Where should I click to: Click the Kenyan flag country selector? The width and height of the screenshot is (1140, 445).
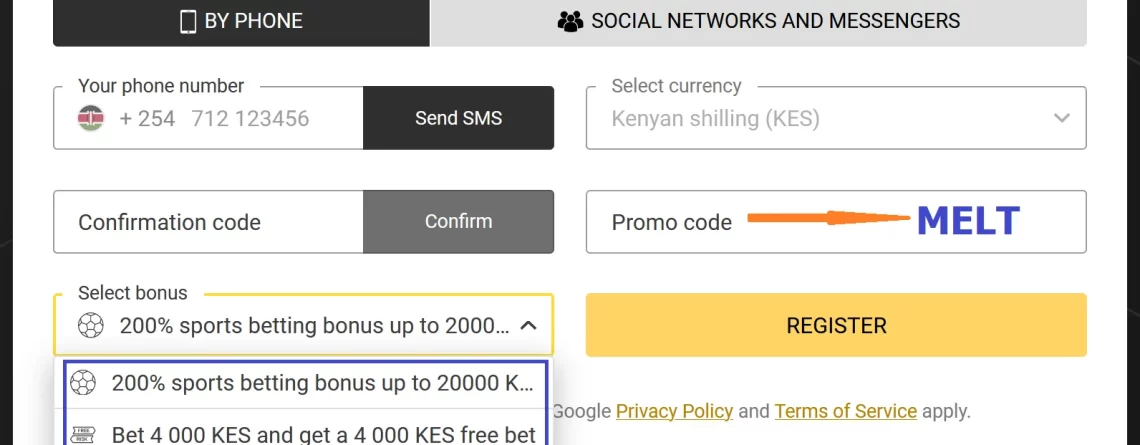point(91,118)
